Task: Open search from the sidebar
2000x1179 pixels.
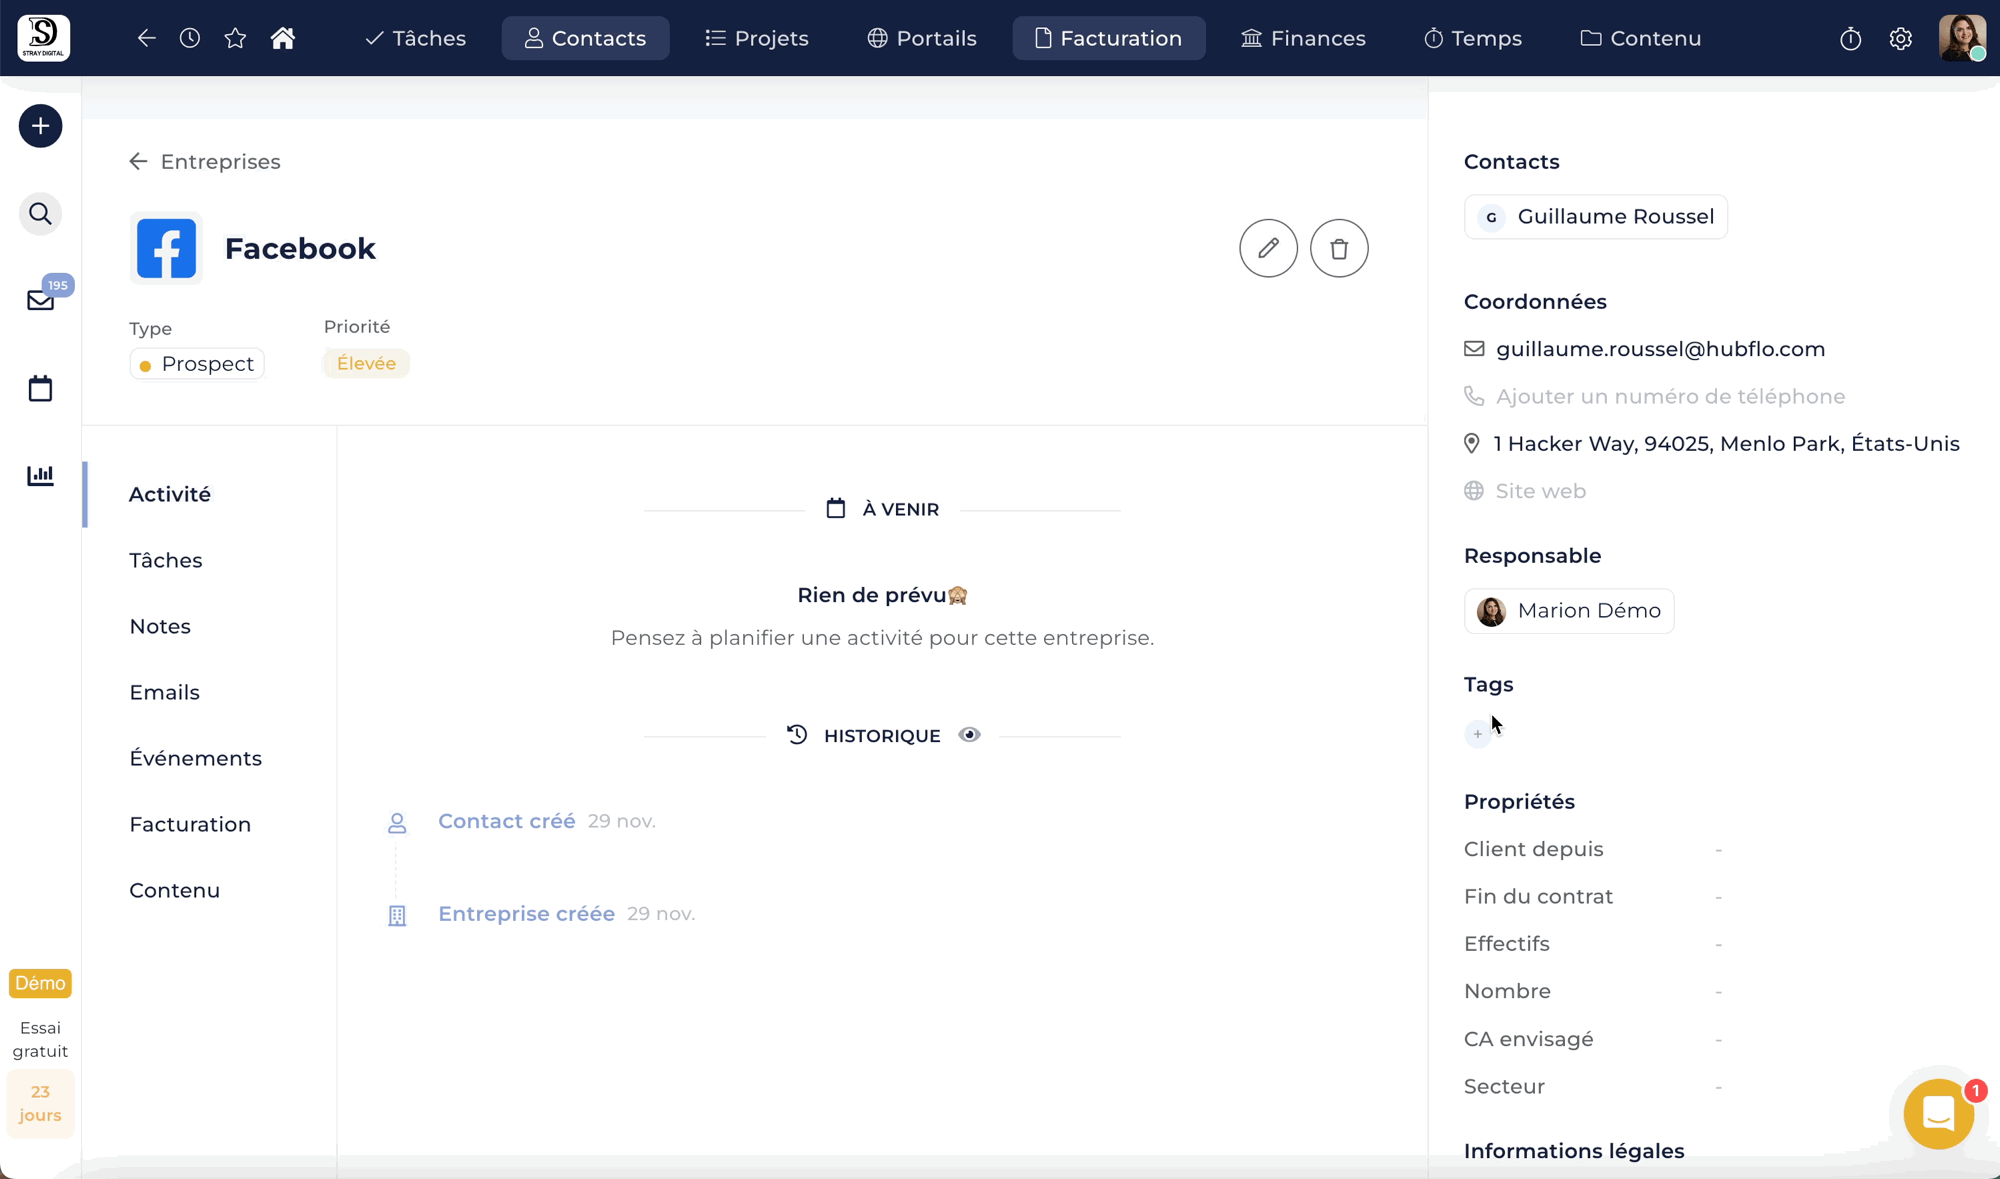Action: click(x=40, y=214)
